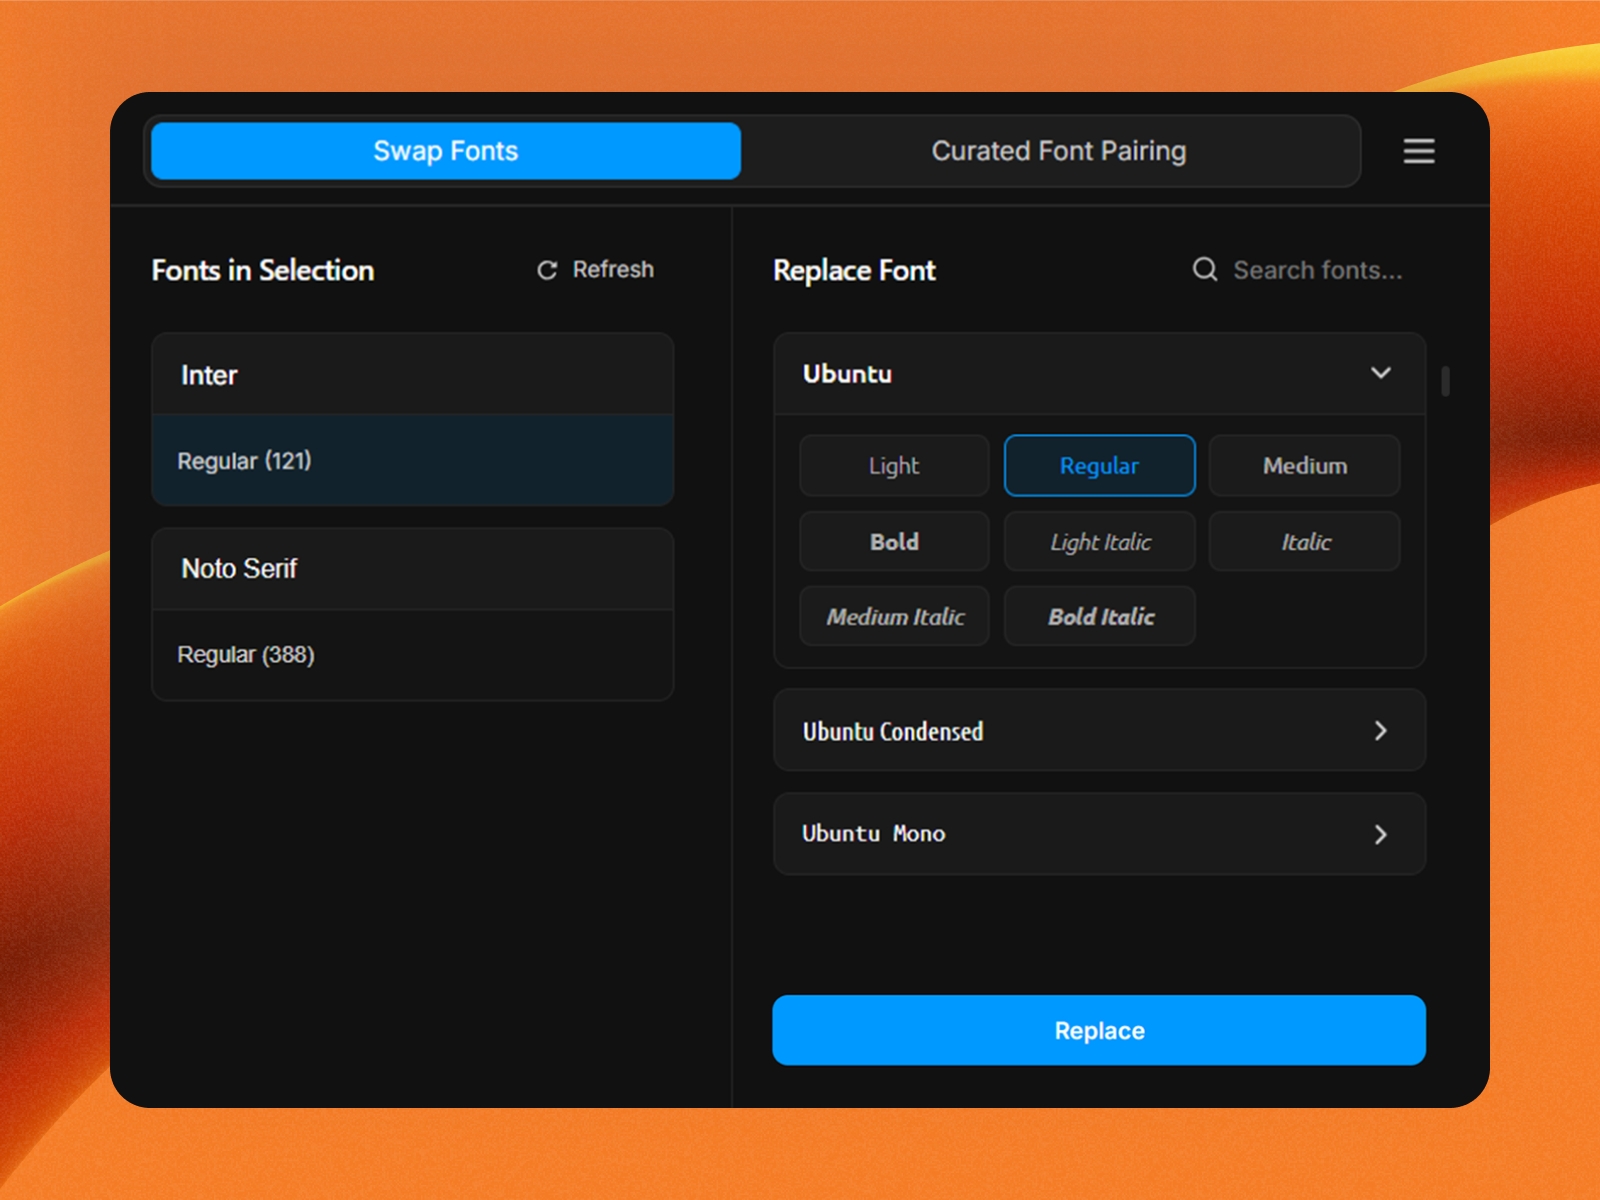Switch to the Swap Fonts tab
Screen dimensions: 1600x1200
(445, 151)
